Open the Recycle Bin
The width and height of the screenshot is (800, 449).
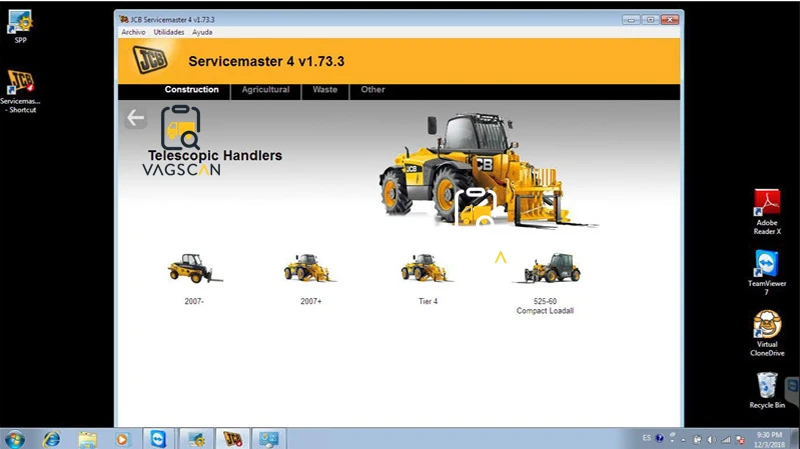click(x=767, y=390)
